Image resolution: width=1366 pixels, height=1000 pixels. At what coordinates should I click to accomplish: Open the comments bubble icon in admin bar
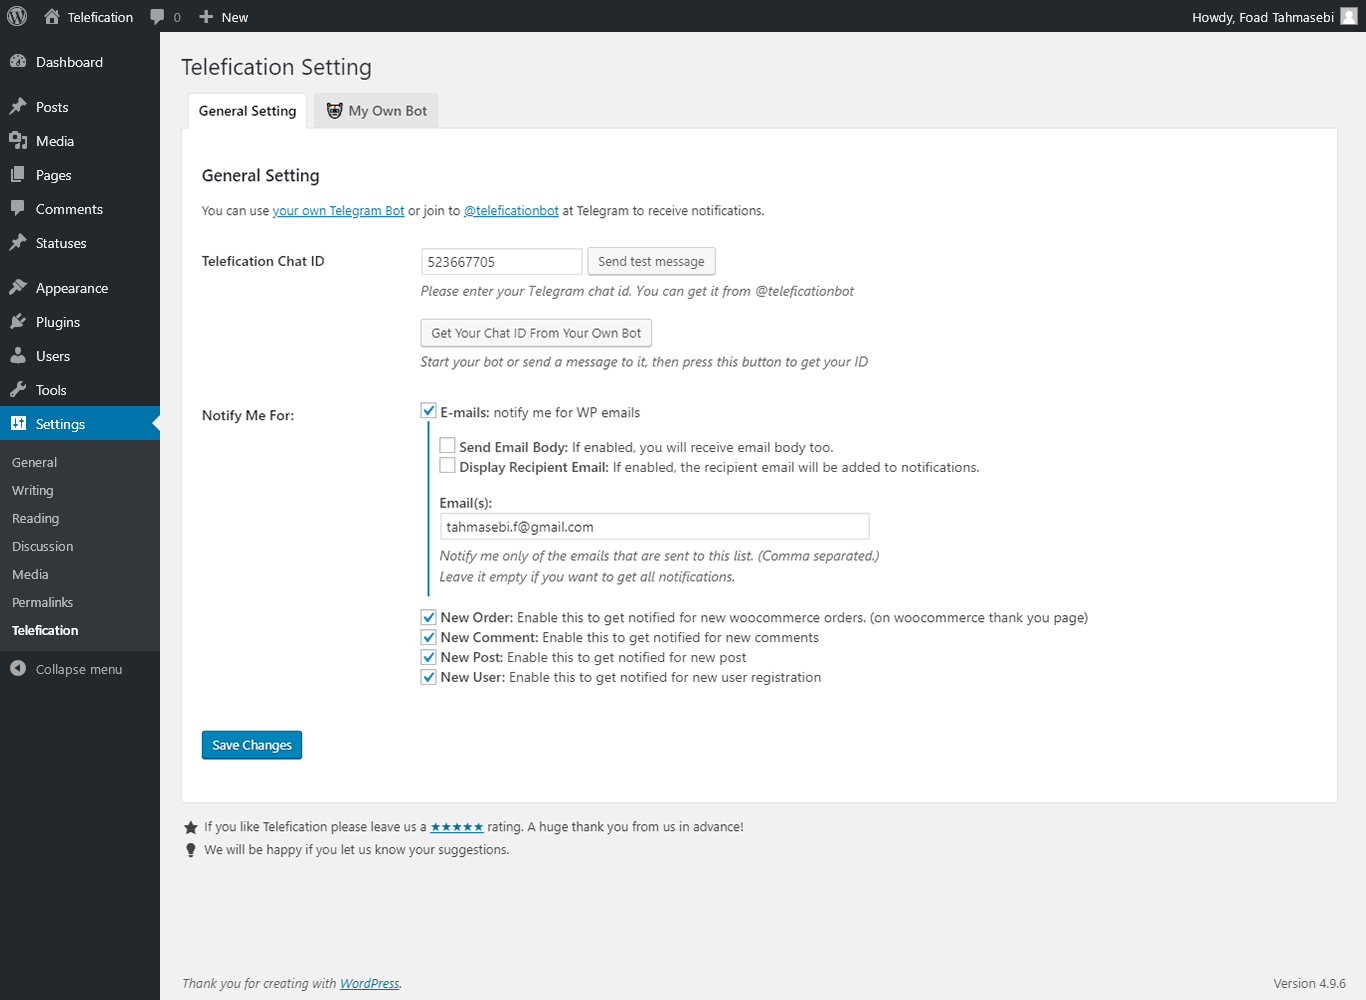(157, 17)
